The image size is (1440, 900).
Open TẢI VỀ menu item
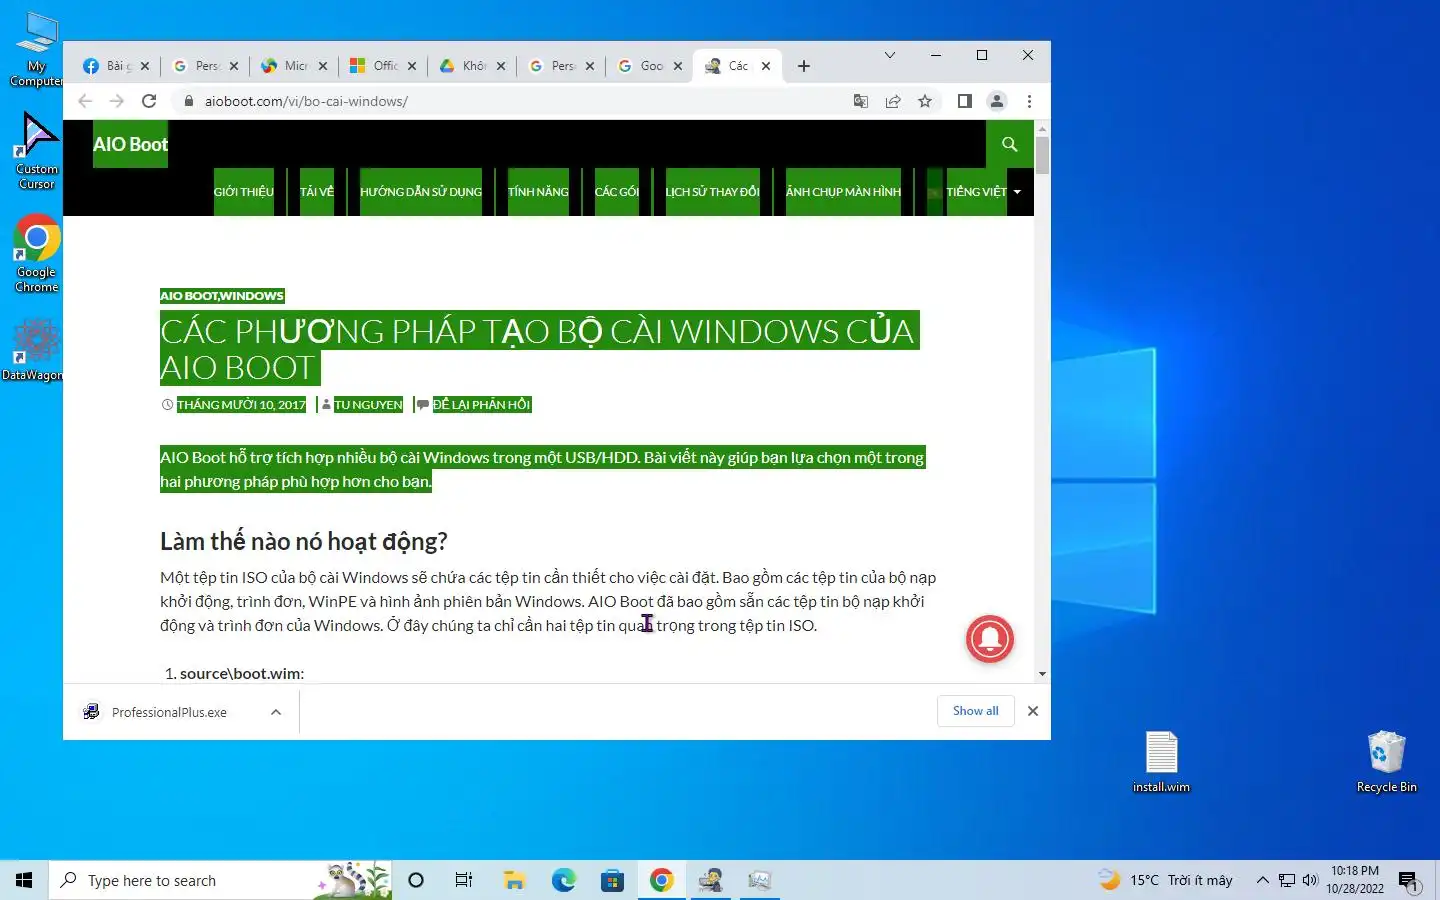point(317,192)
